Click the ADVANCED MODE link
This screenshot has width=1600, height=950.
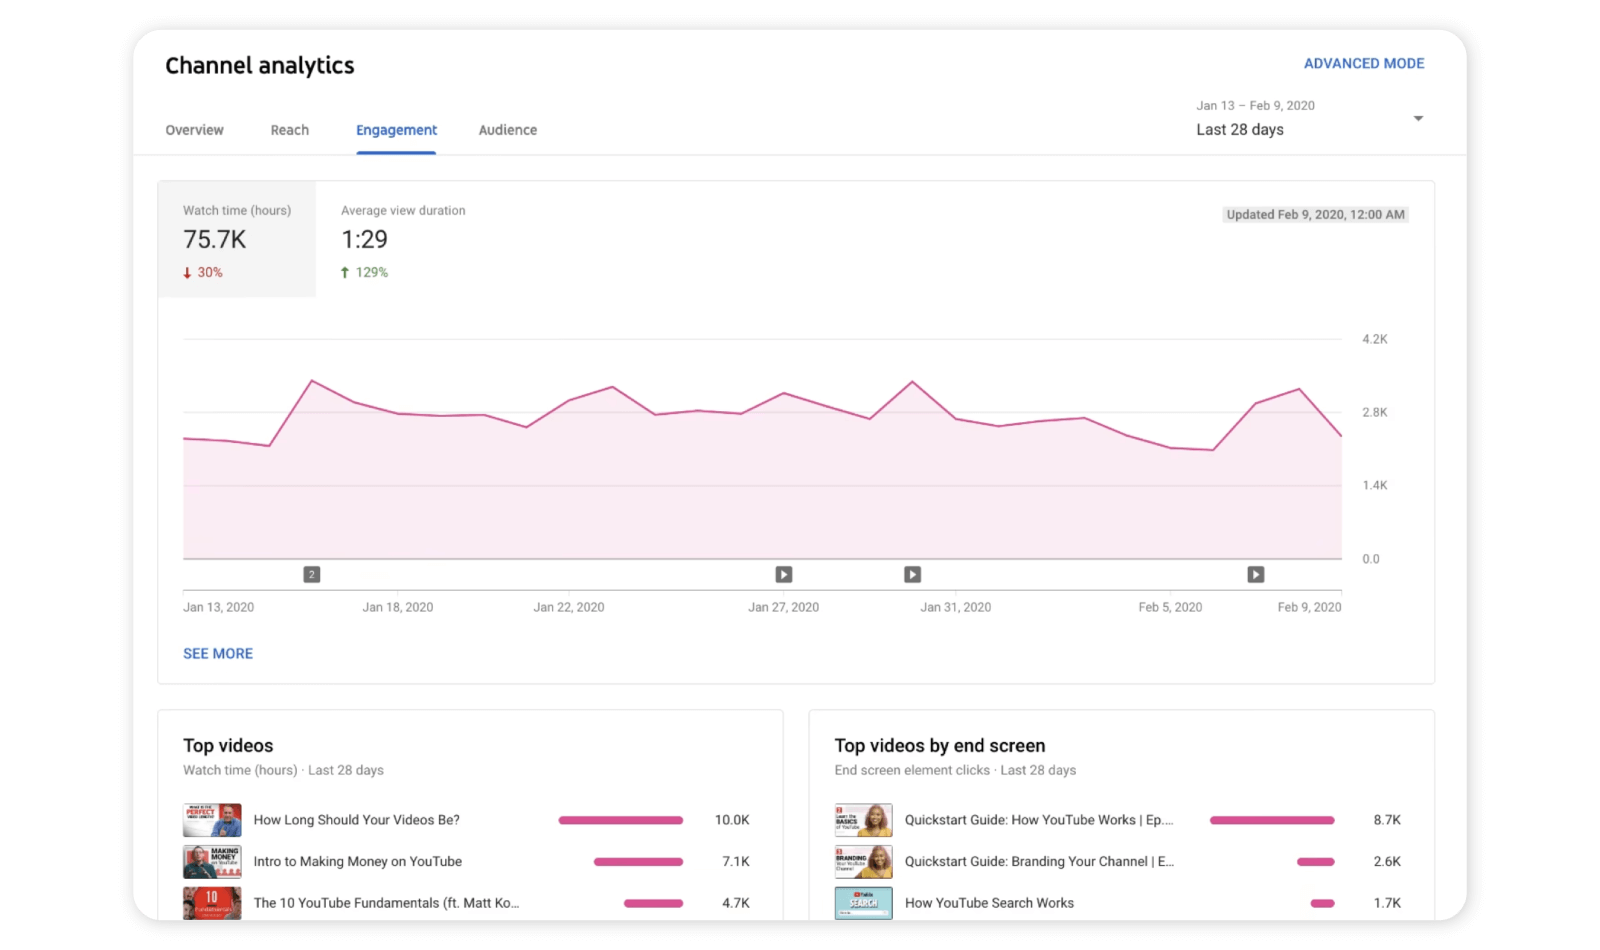1365,63
